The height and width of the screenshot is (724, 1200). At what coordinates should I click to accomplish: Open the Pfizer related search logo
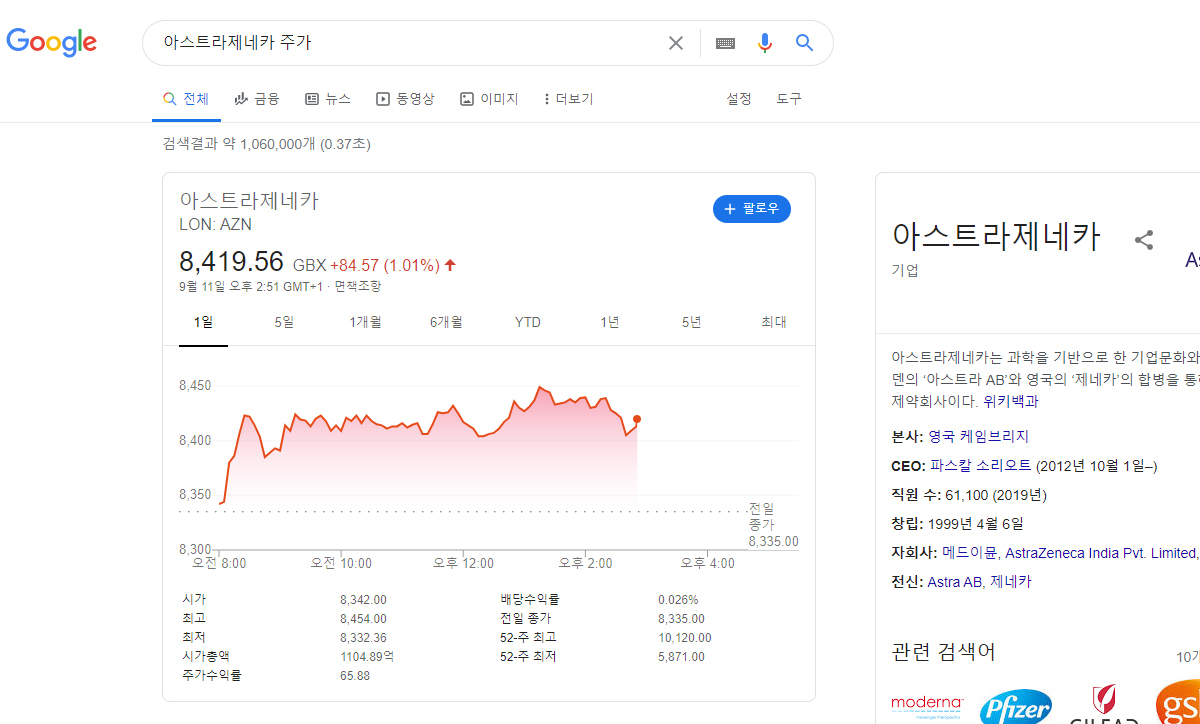[1015, 706]
